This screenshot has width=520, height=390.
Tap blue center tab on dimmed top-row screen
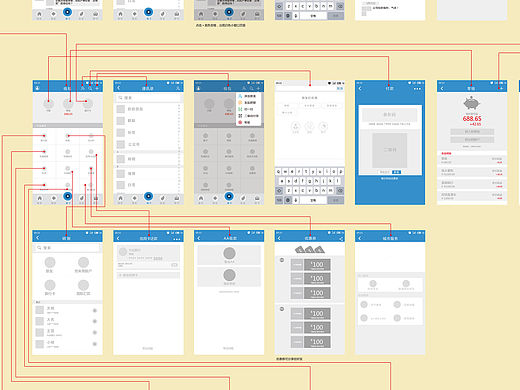click(229, 12)
